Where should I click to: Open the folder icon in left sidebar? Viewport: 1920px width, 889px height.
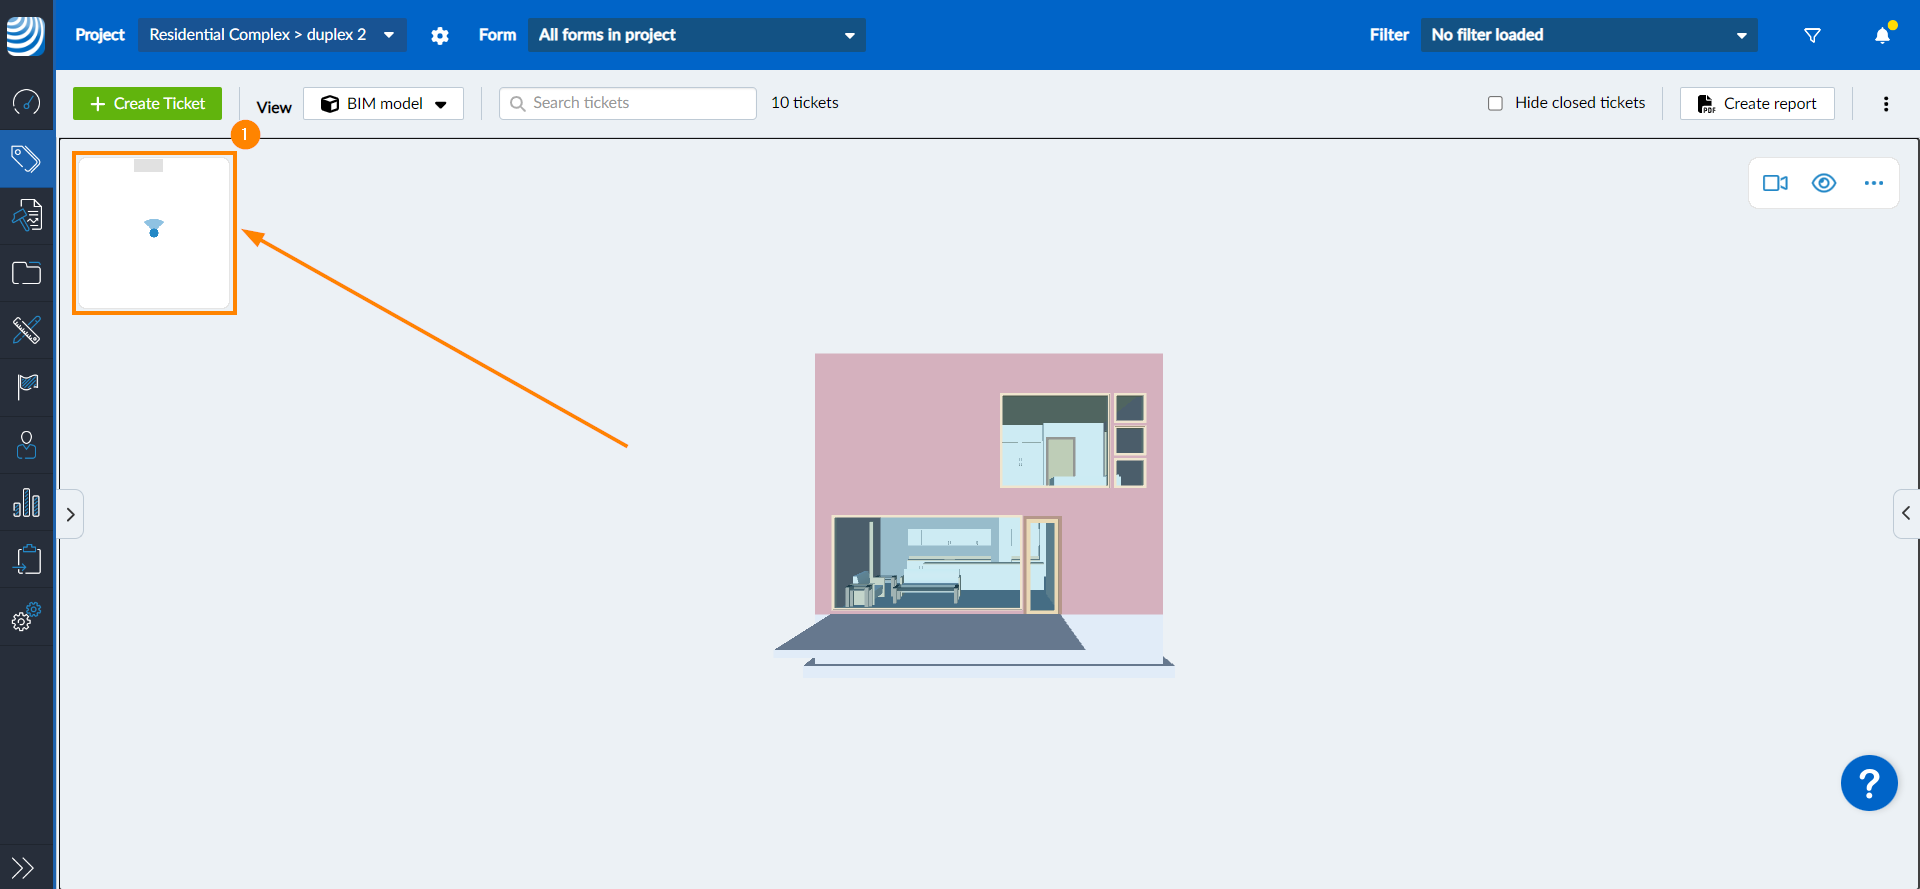tap(26, 273)
